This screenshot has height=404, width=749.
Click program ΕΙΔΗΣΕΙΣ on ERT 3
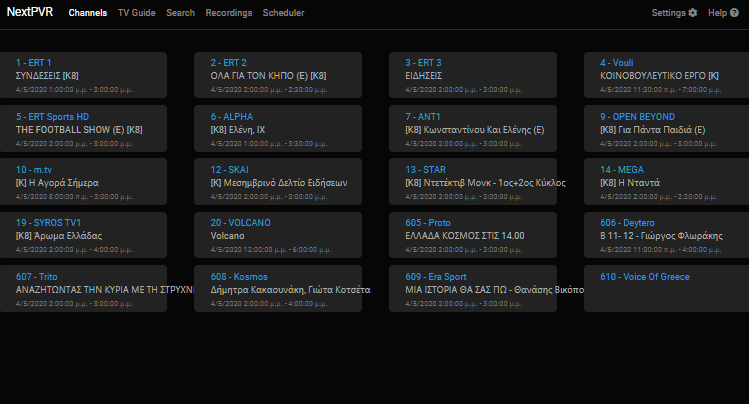pyautogui.click(x=424, y=75)
